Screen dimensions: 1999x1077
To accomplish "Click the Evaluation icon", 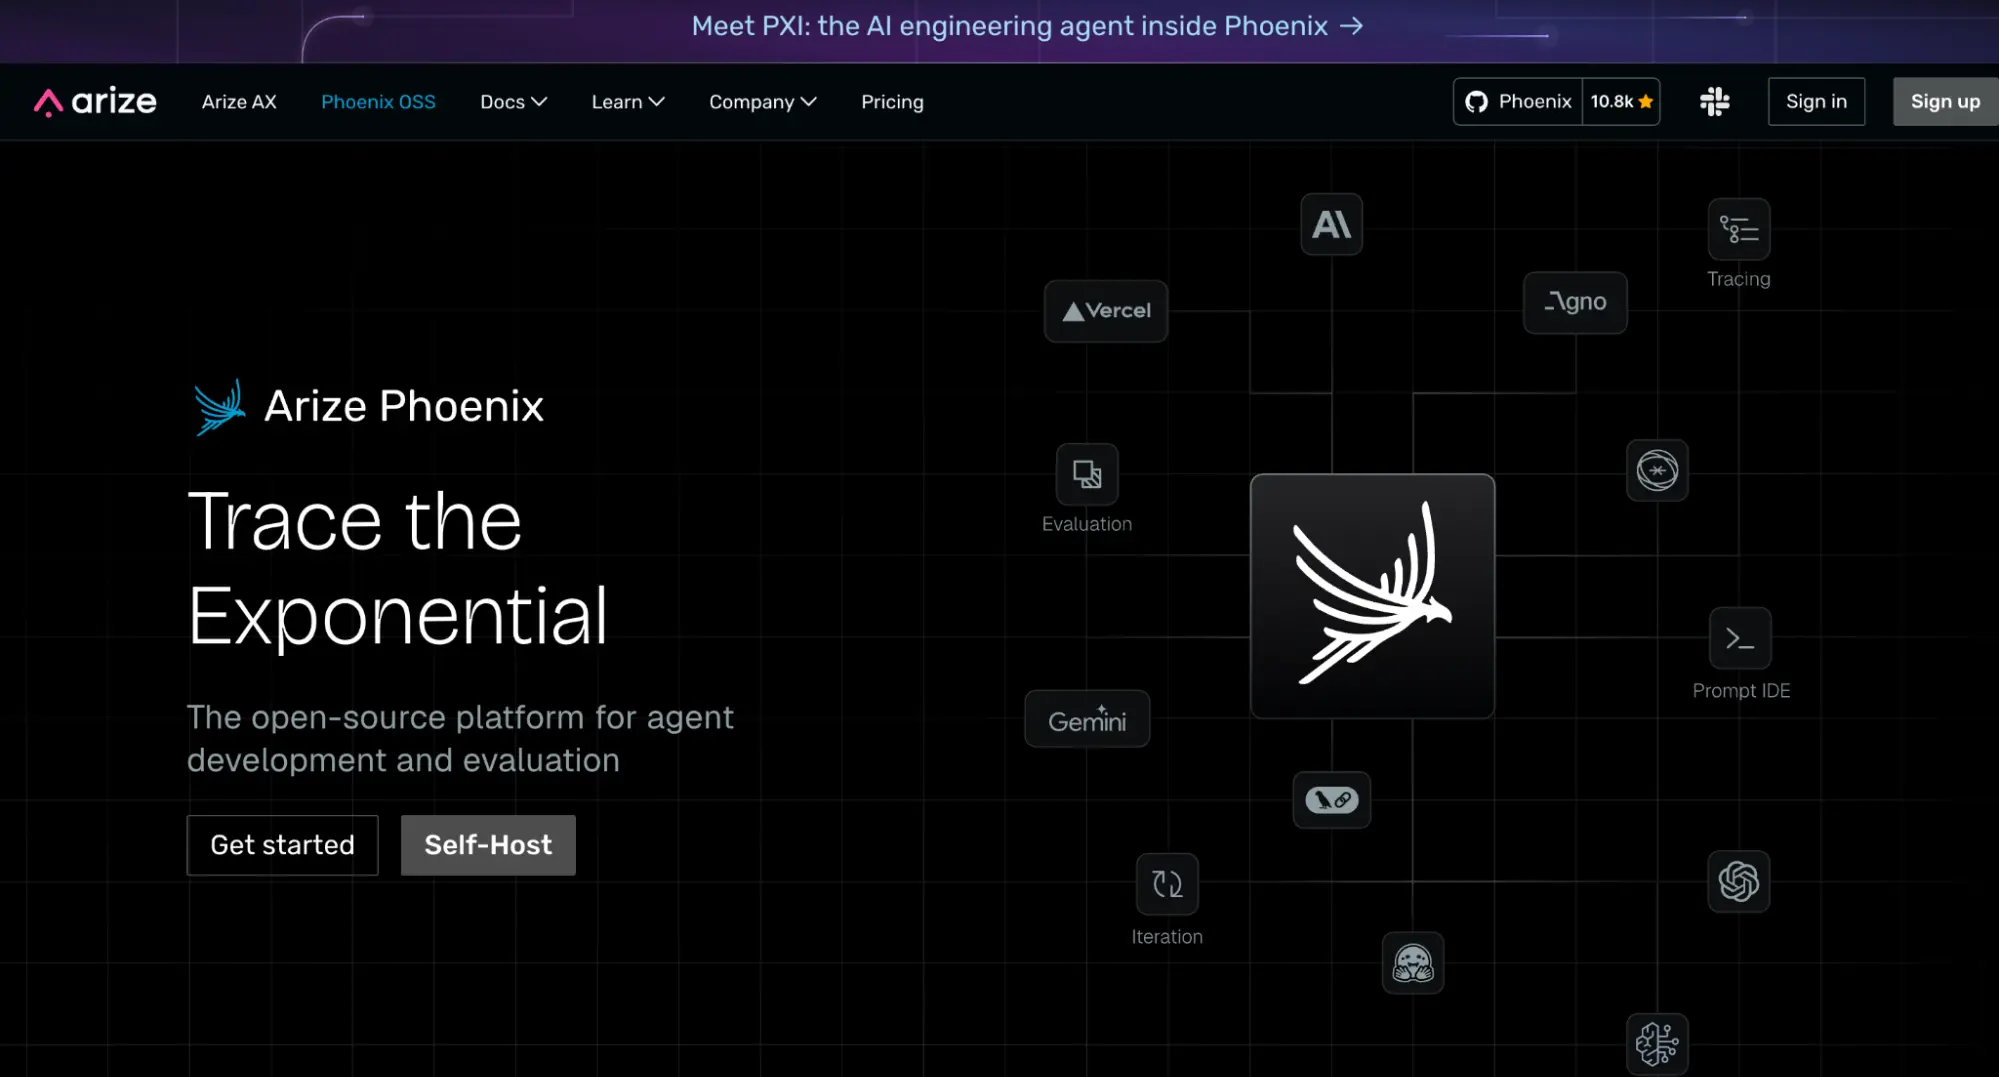I will pos(1087,474).
